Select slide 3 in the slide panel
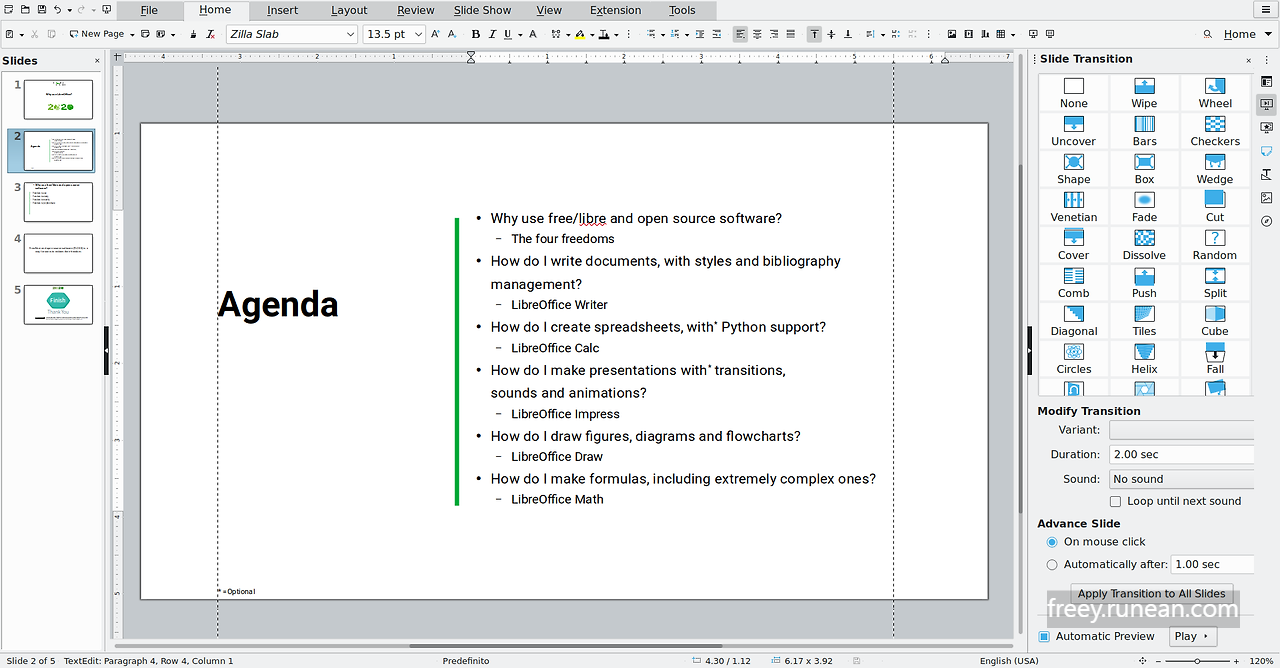The height and width of the screenshot is (668, 1280). (x=57, y=202)
